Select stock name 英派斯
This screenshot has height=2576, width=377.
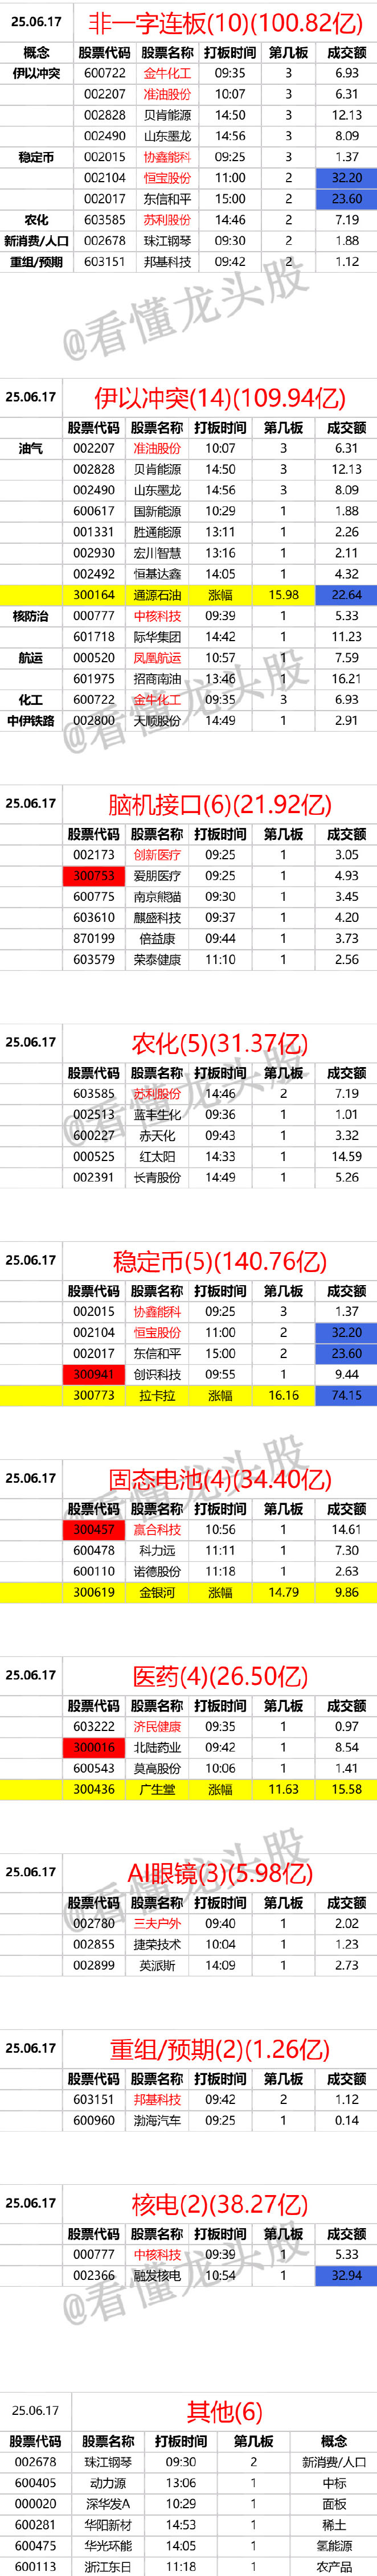point(157,1966)
